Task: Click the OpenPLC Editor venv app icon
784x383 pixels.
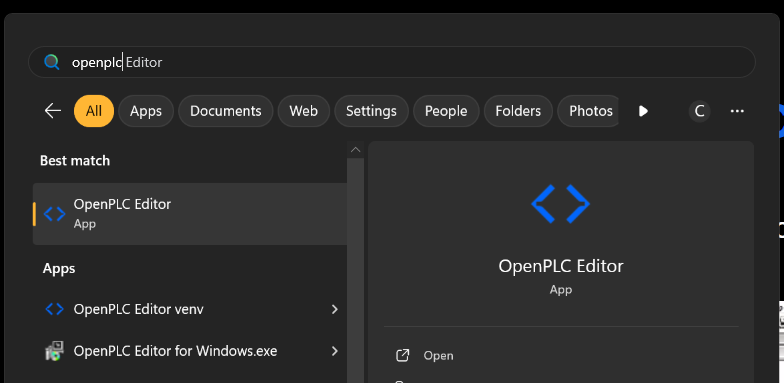Action: pos(54,309)
